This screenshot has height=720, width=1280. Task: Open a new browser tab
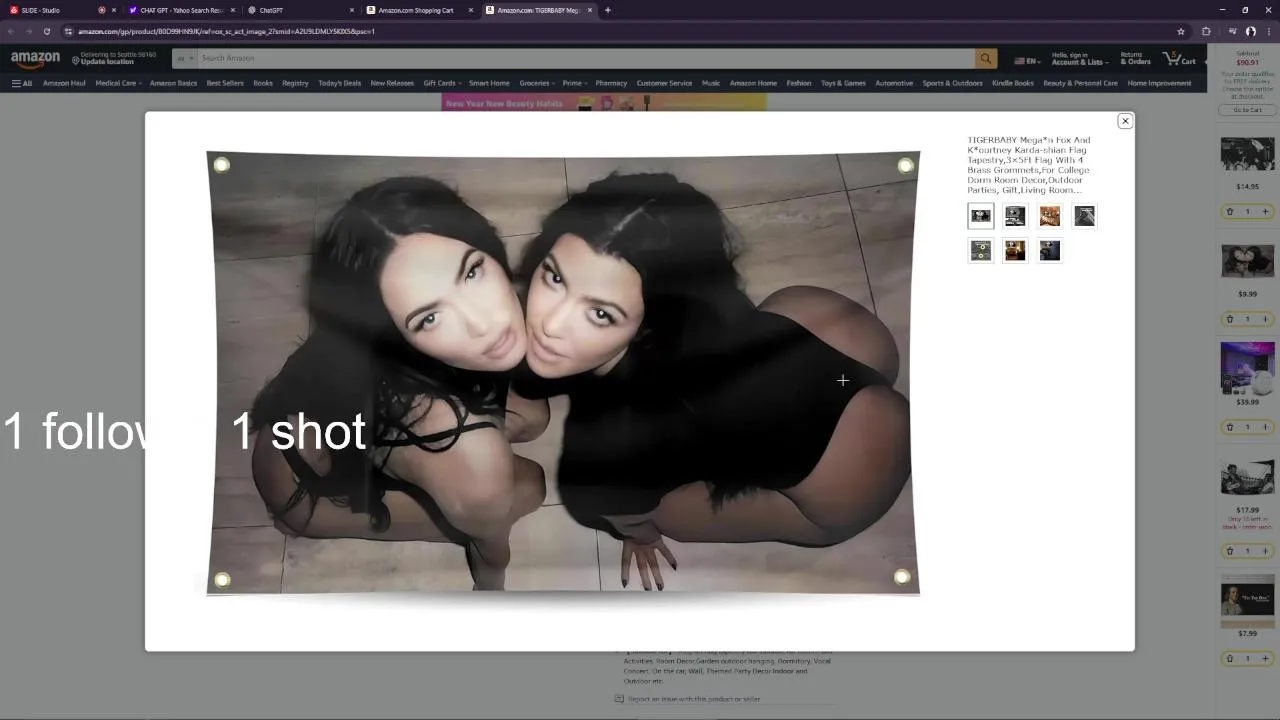(x=607, y=10)
